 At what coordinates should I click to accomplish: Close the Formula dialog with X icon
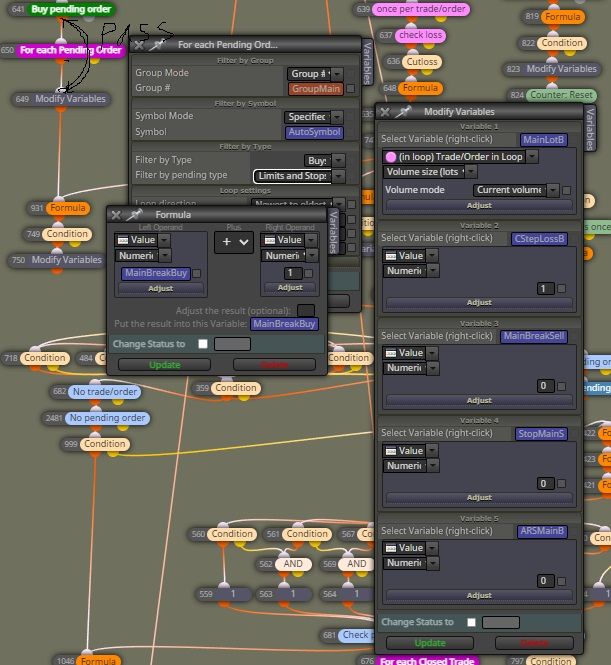(116, 215)
